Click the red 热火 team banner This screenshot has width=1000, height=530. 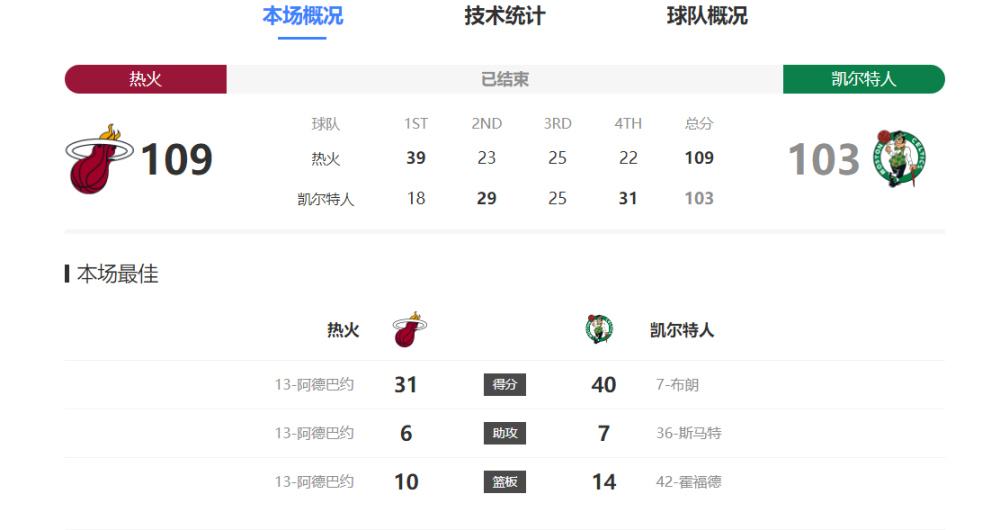(146, 79)
